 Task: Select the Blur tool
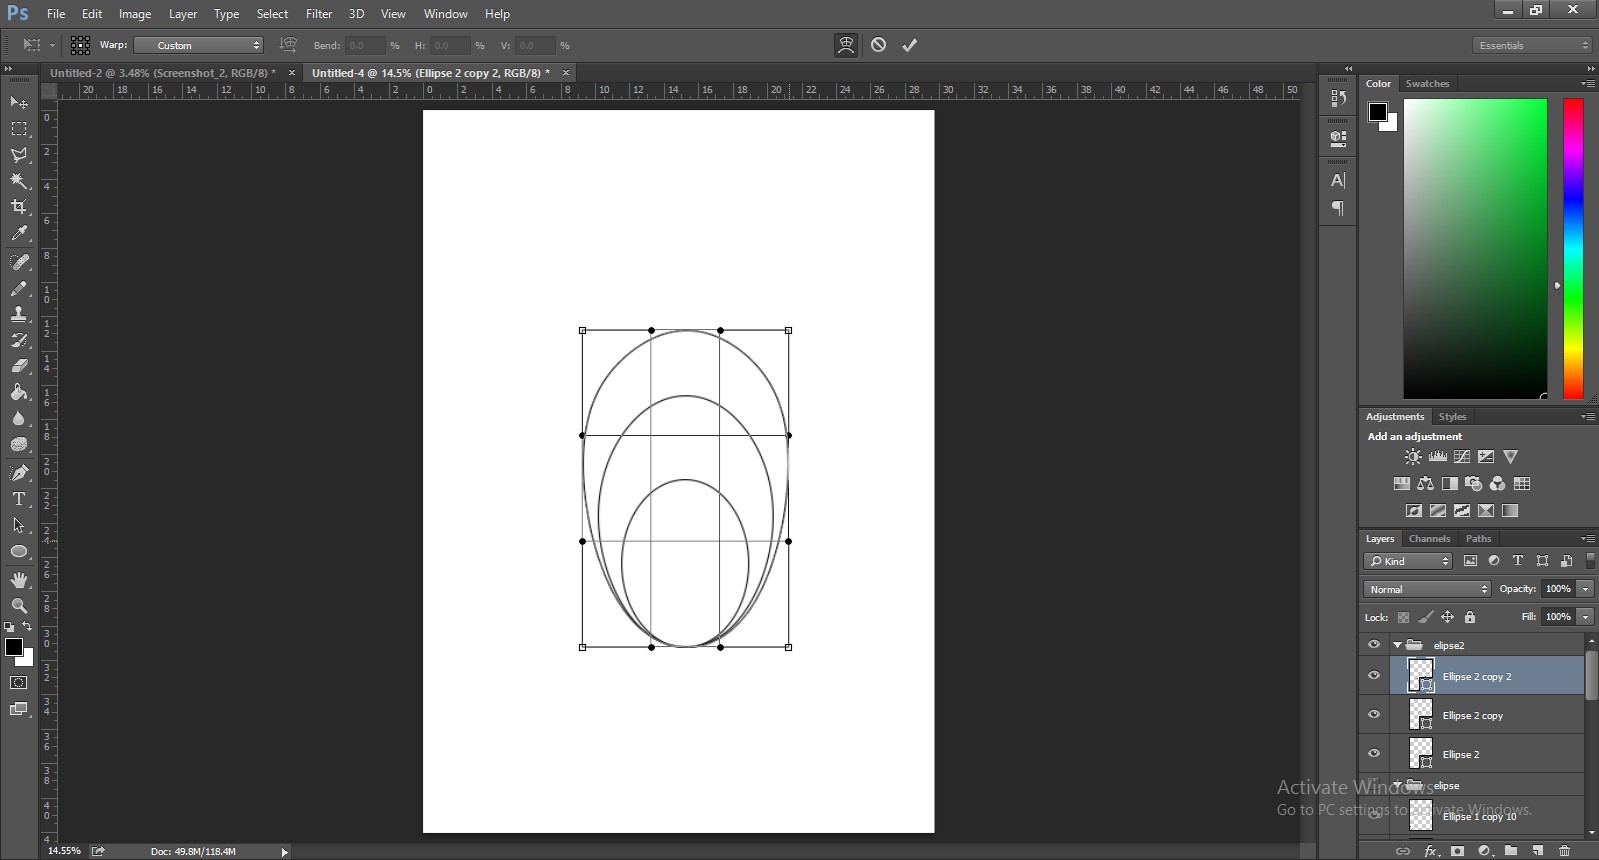(x=19, y=418)
